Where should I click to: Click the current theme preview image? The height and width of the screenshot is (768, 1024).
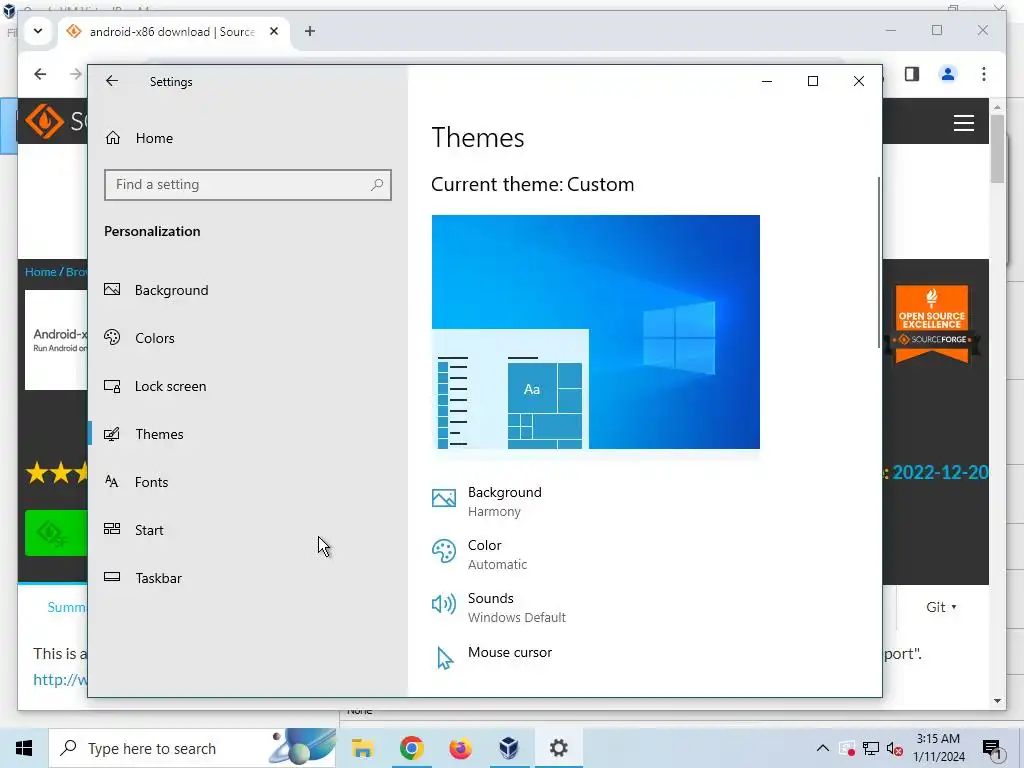596,332
